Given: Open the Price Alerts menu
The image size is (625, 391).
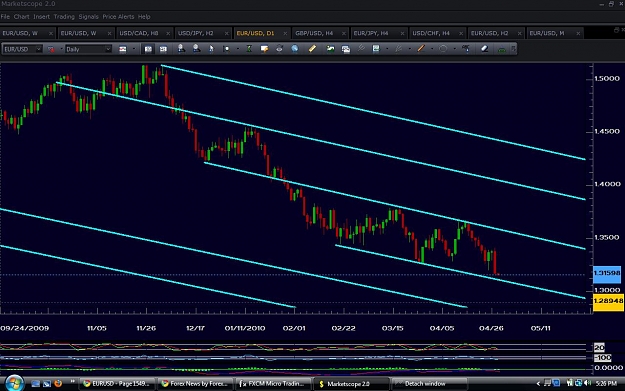Looking at the screenshot, I should point(118,17).
